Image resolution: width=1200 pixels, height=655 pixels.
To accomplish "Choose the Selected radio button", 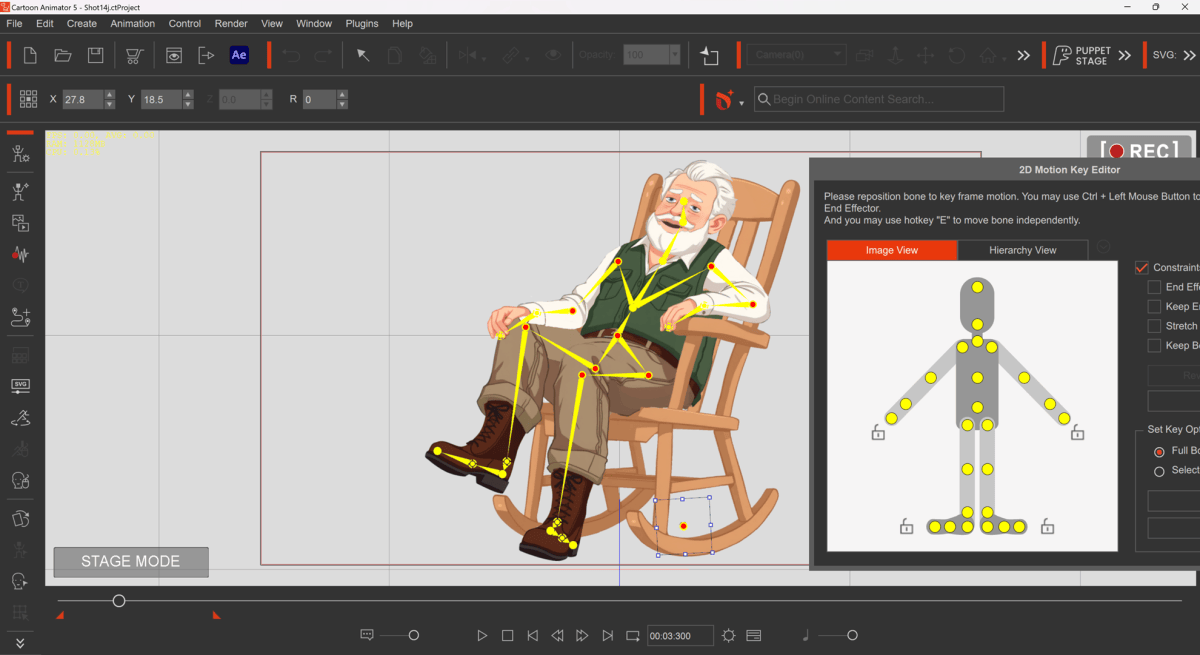I will pyautogui.click(x=1159, y=471).
